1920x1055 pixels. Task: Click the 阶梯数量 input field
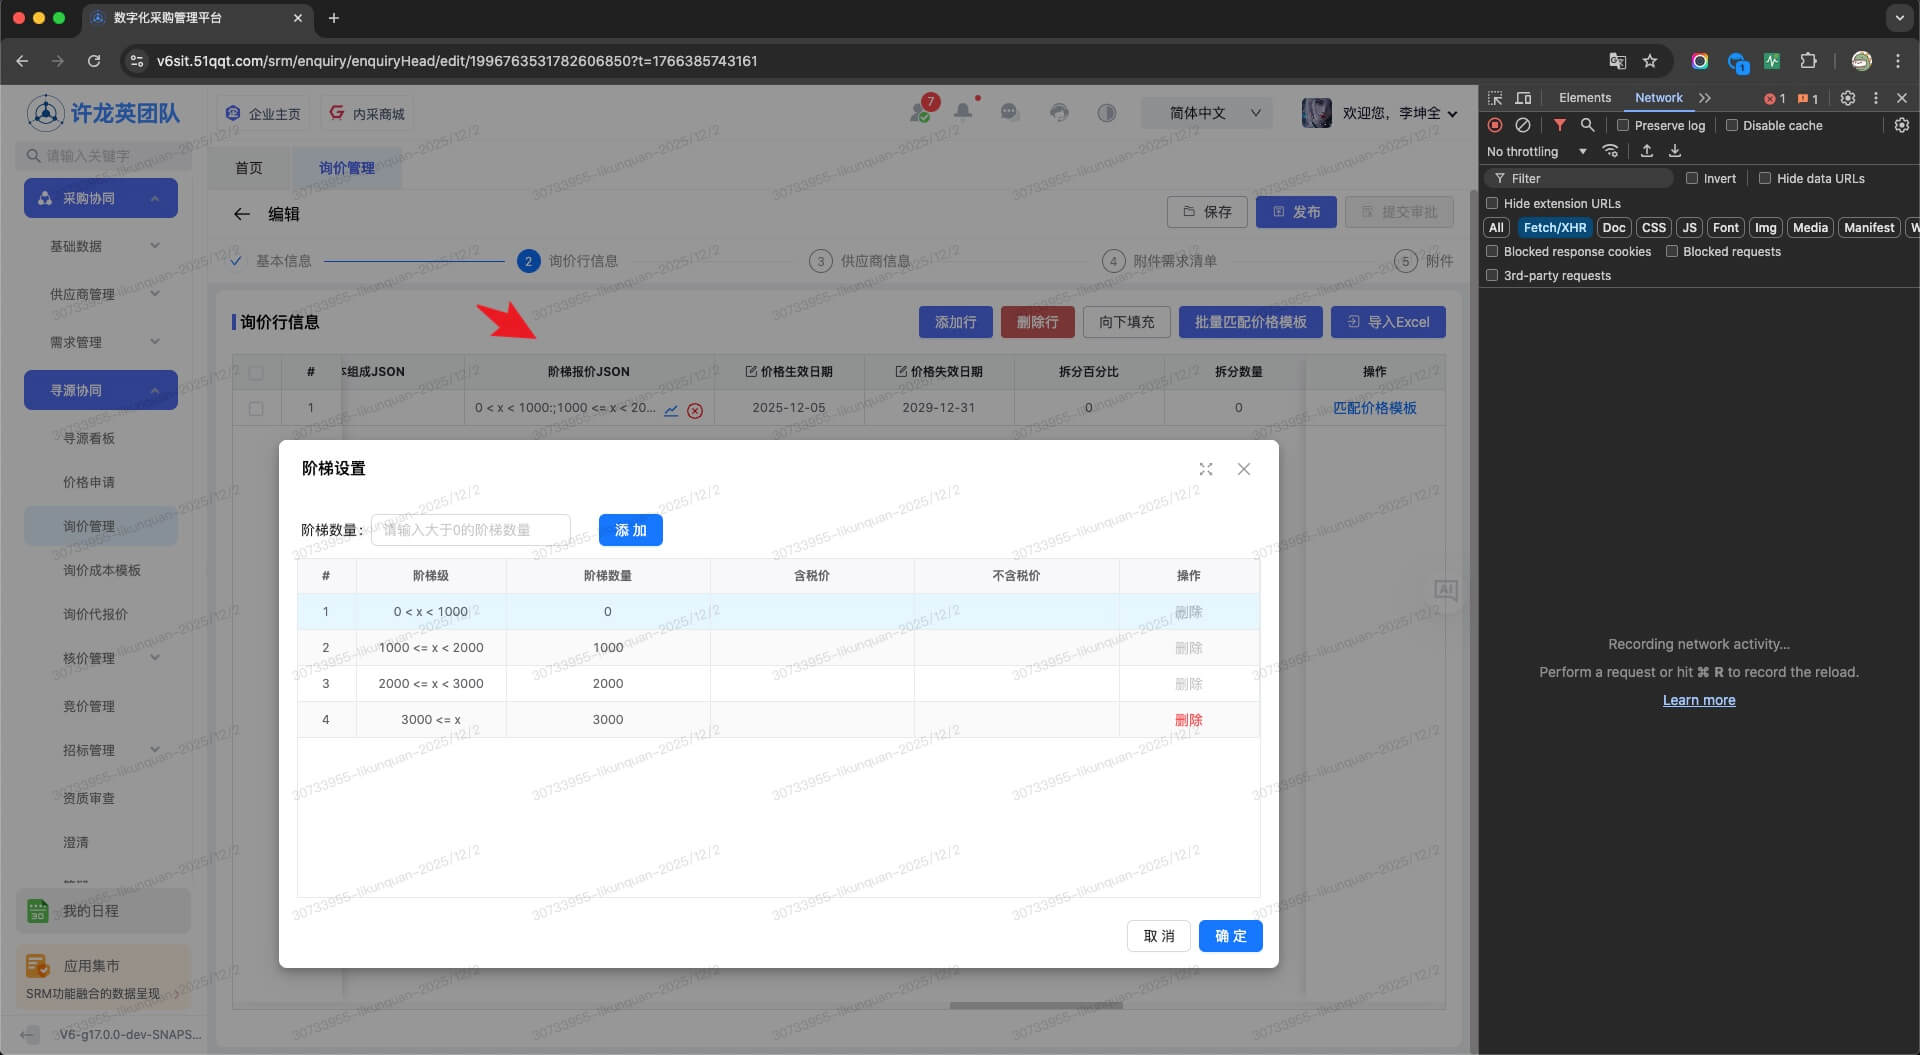pyautogui.click(x=471, y=530)
